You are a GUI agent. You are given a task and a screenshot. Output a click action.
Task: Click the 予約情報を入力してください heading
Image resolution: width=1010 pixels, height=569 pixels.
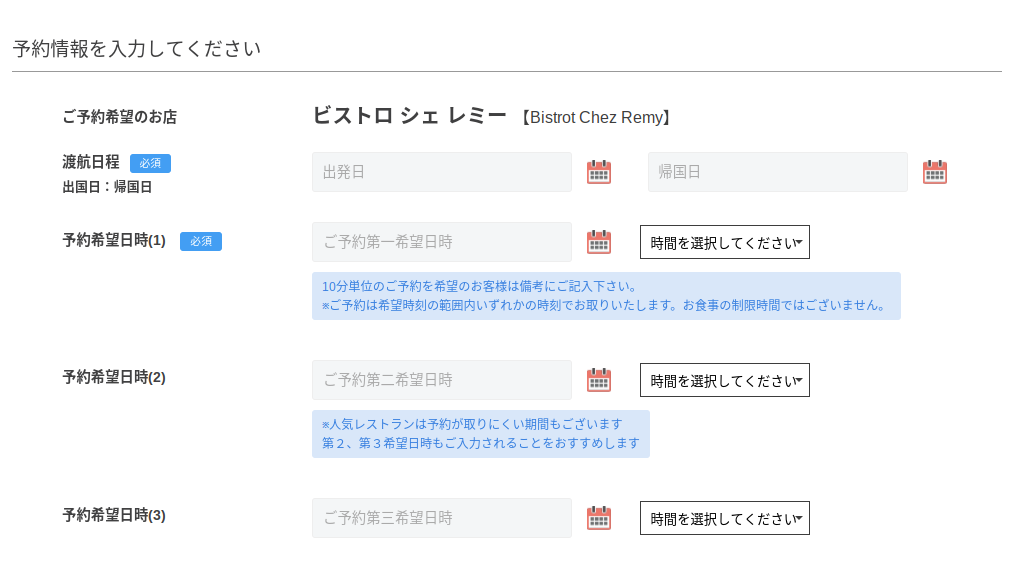point(137,48)
